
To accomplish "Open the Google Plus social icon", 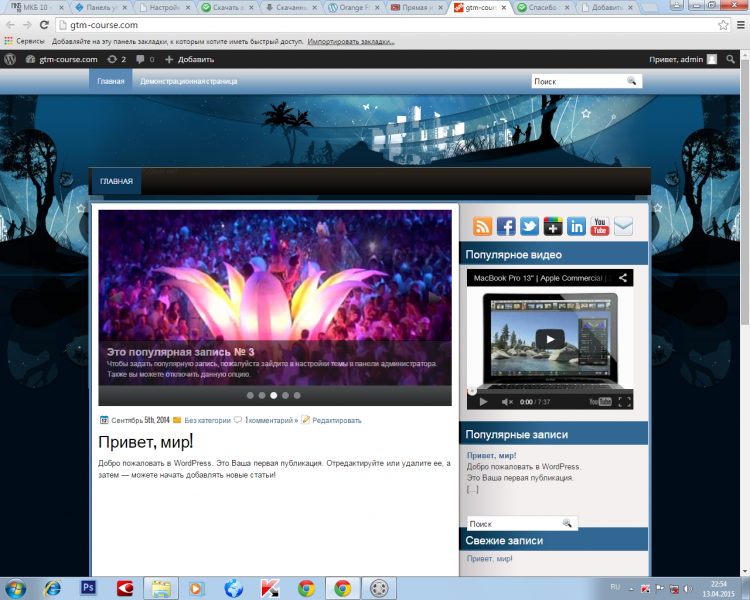I will (x=553, y=226).
